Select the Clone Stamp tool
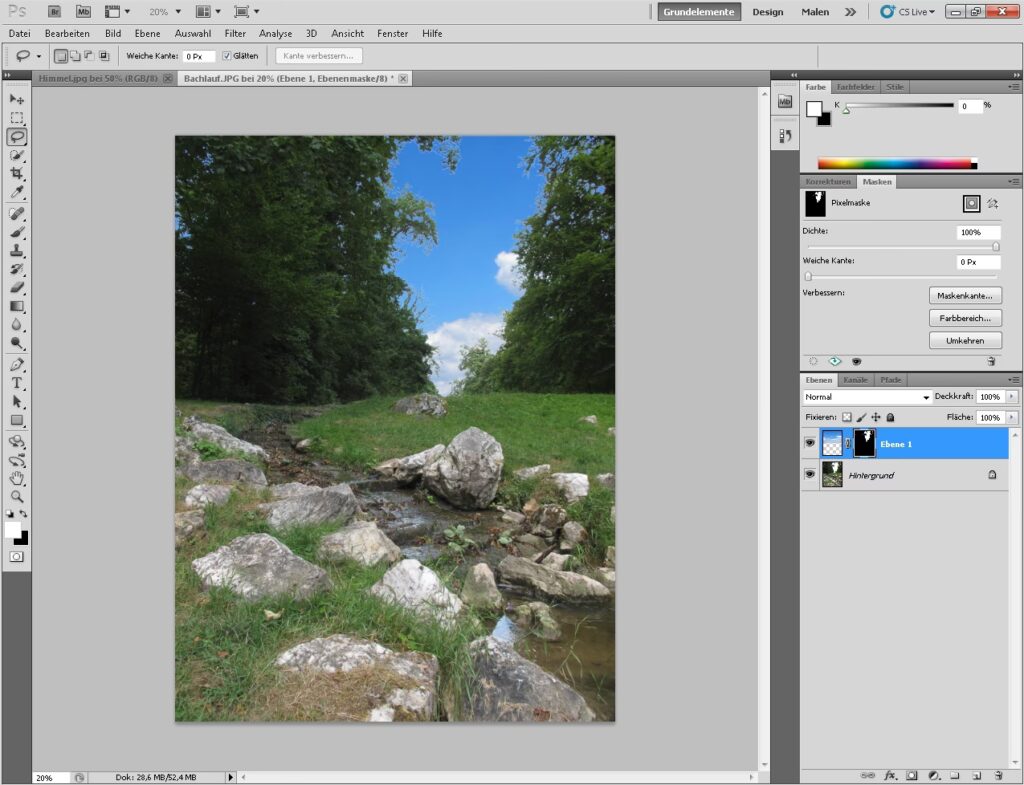The width and height of the screenshot is (1024, 785). 17,251
